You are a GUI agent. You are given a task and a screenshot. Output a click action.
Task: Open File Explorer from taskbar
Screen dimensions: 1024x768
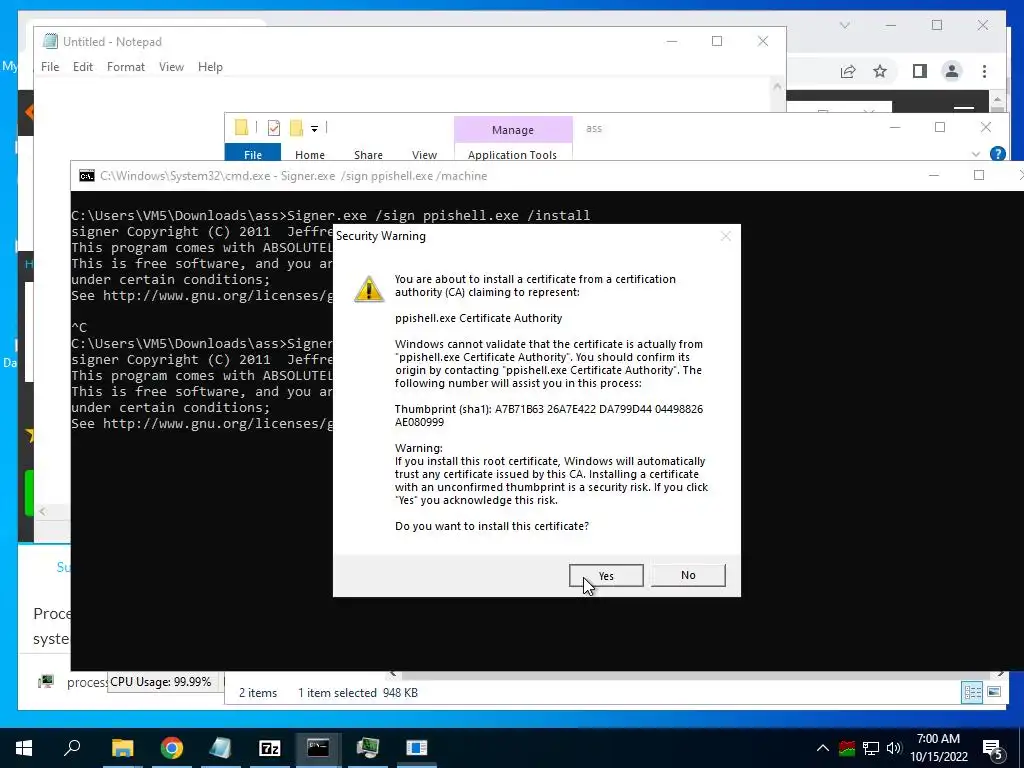[122, 748]
